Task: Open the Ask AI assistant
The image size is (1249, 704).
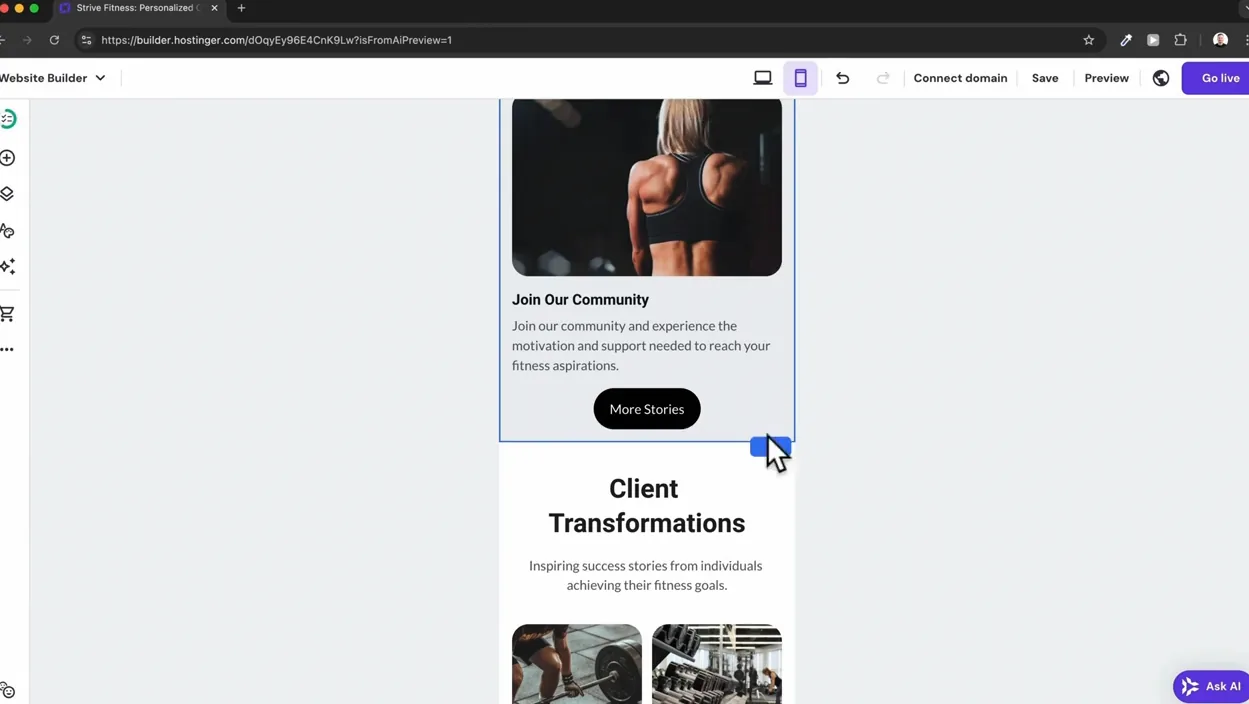Action: 1212,686
